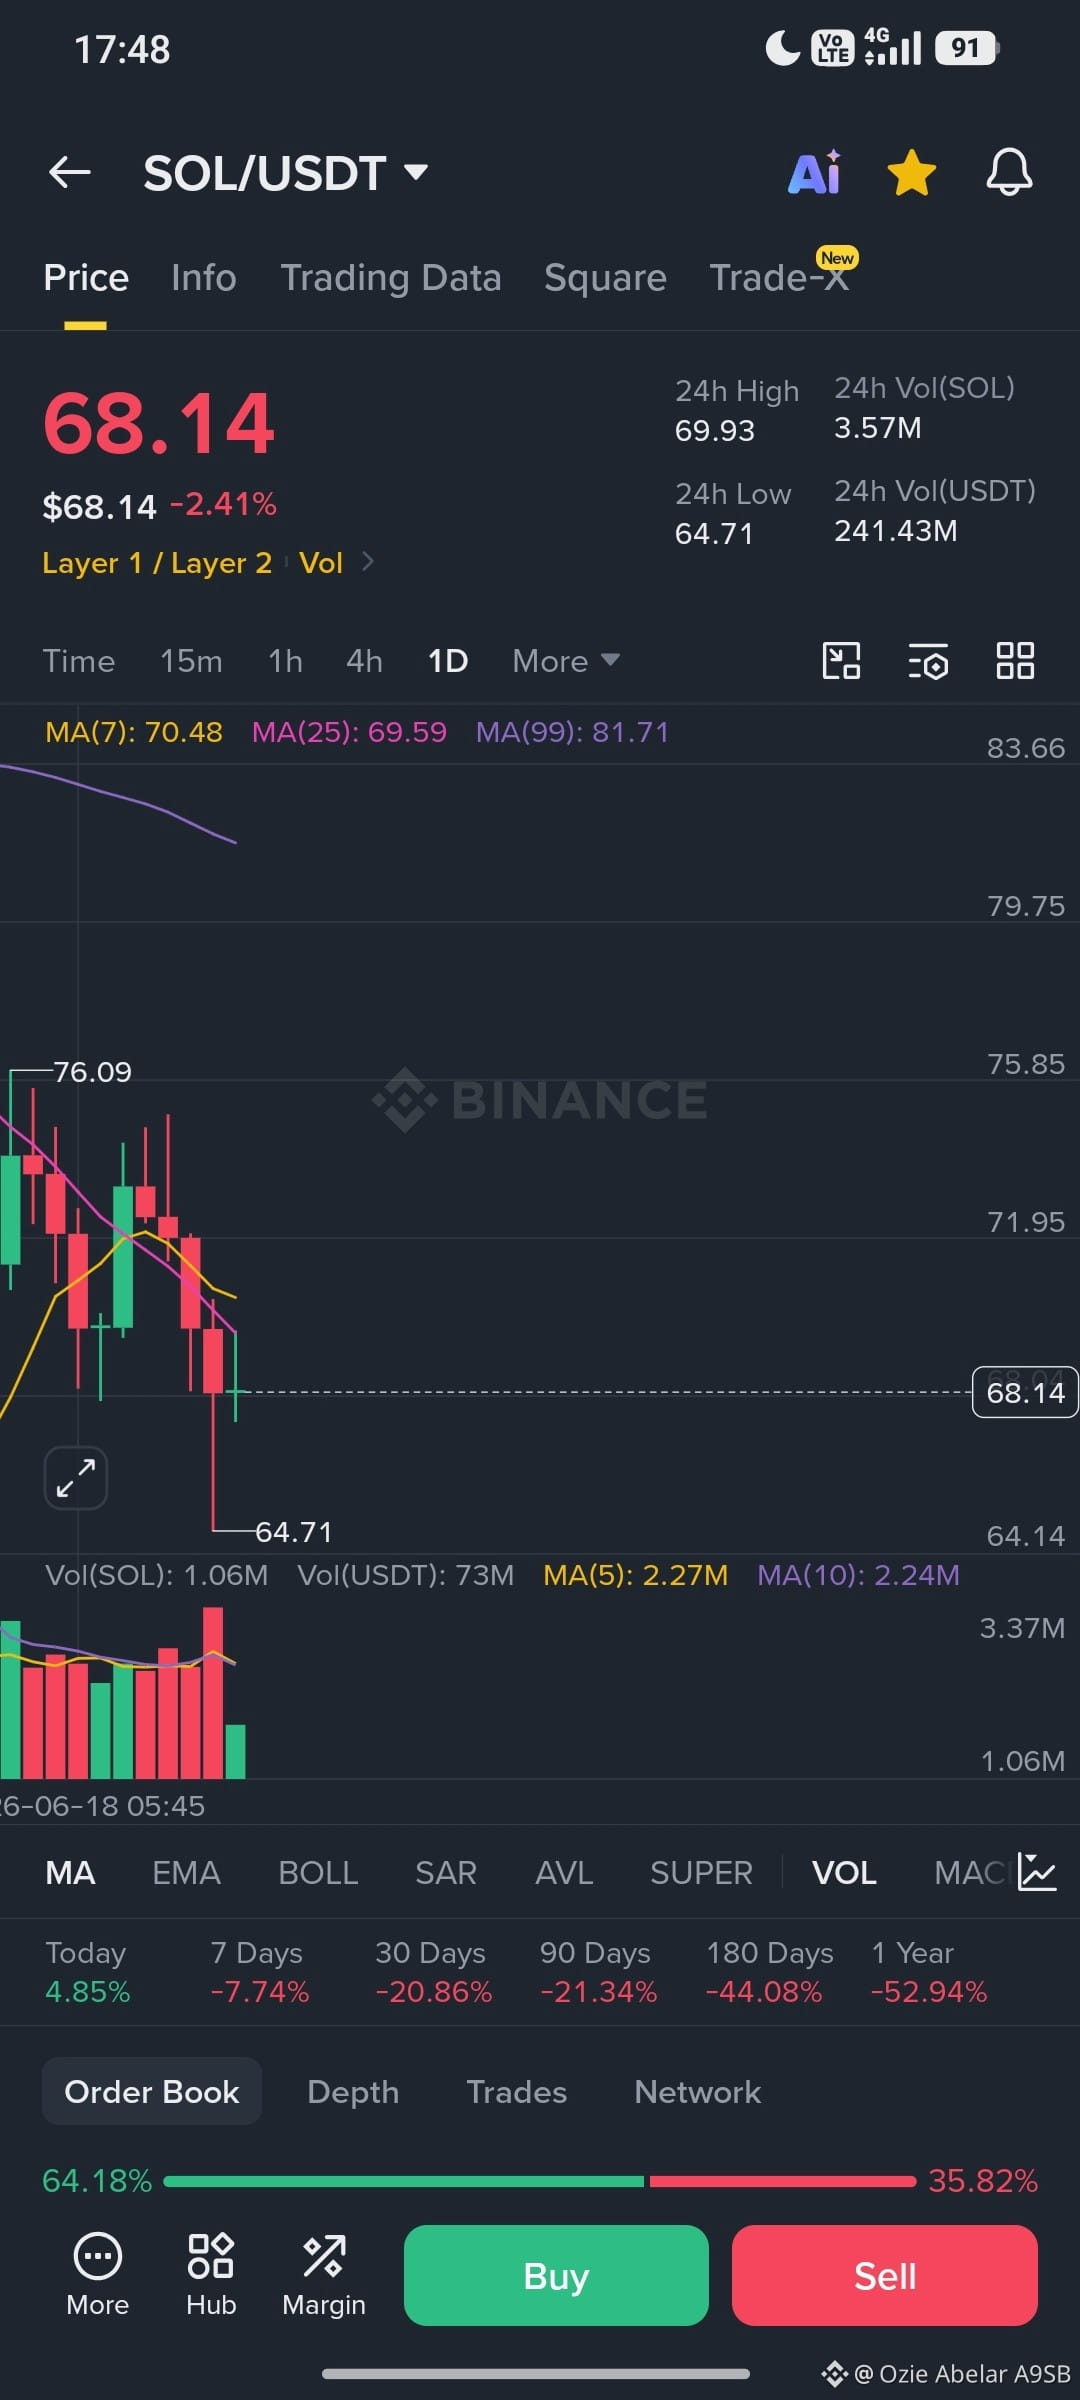Screen dimensions: 1080x2400
Task: Toggle the VOL sub-indicator
Action: point(844,1873)
